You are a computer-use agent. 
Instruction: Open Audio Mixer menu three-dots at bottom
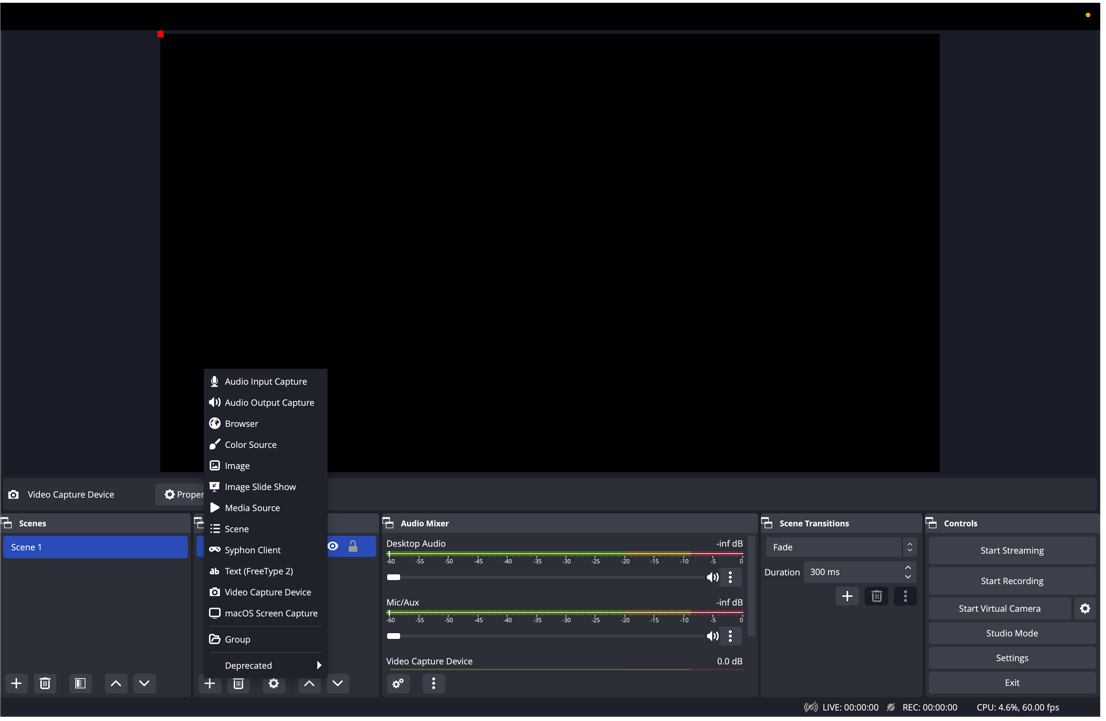coord(434,686)
